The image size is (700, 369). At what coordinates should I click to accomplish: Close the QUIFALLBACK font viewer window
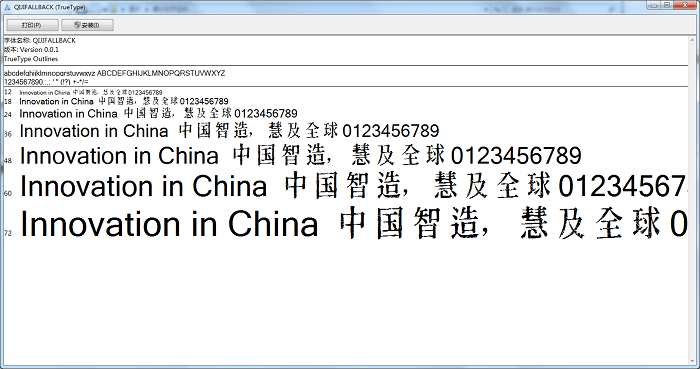pos(685,4)
